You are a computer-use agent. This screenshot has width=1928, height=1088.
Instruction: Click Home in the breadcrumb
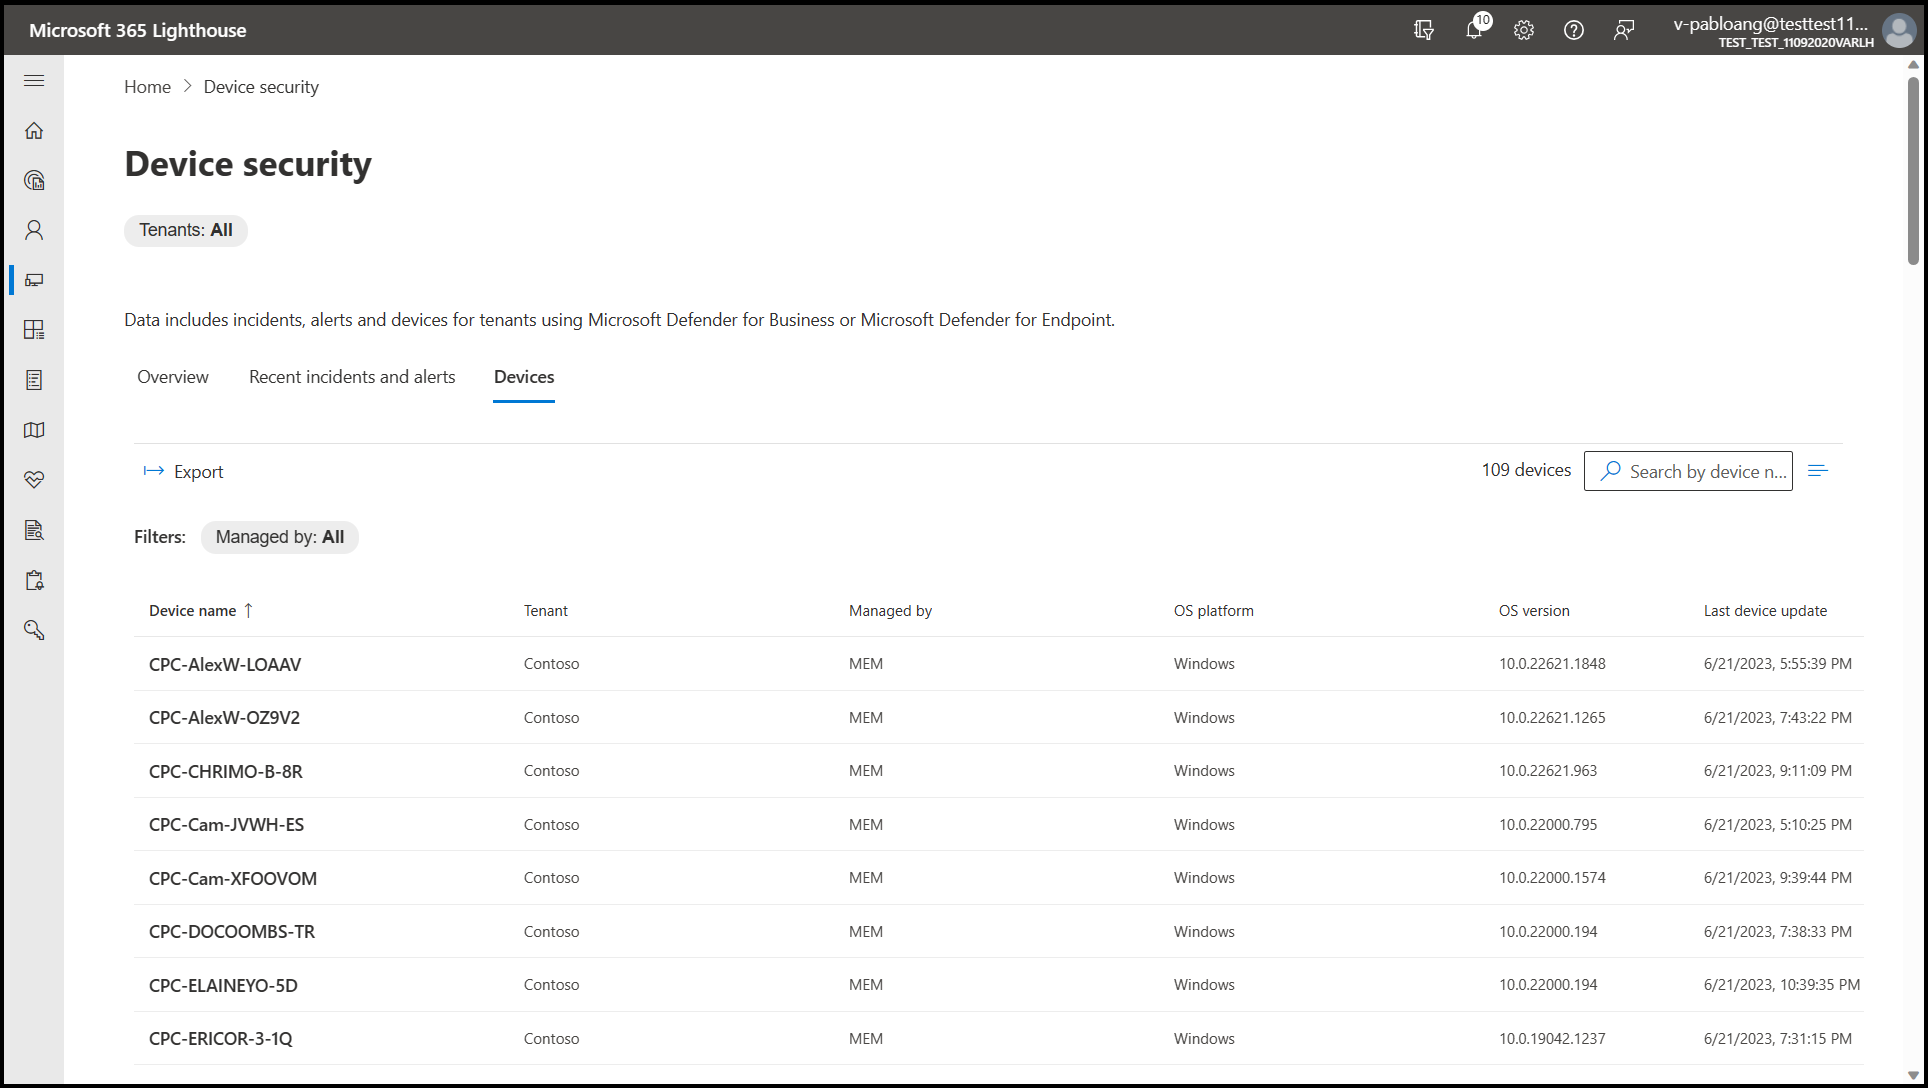147,87
